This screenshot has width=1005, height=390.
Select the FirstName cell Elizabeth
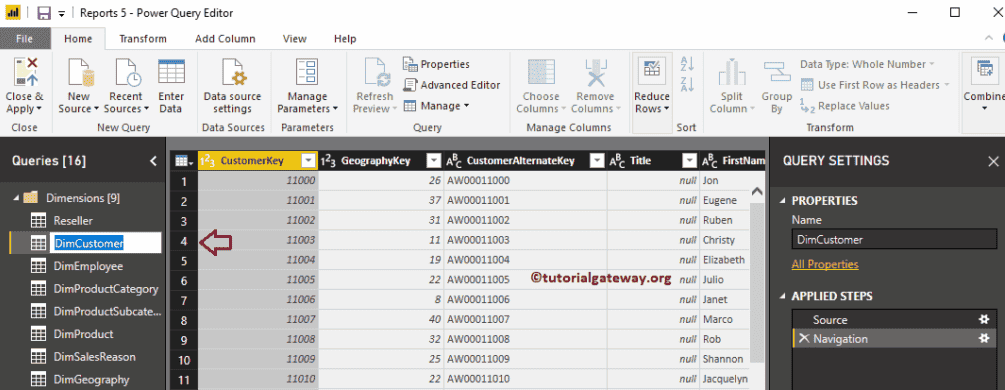click(x=724, y=260)
